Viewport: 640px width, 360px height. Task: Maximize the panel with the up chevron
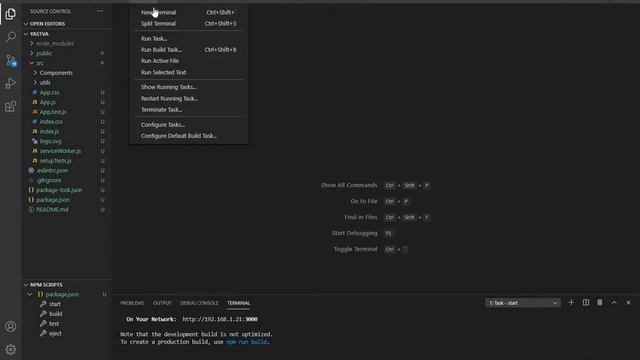pos(614,302)
